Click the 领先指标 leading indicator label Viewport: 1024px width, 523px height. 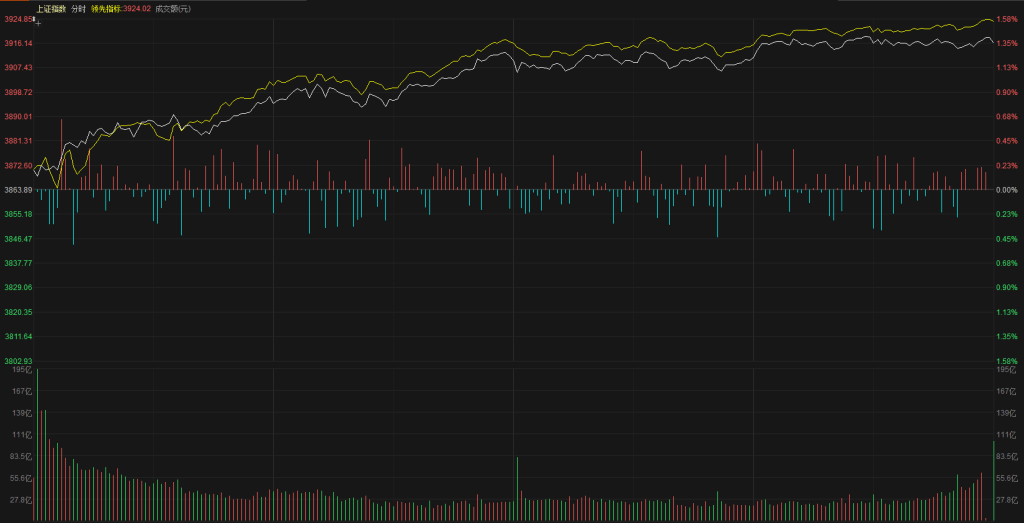(x=106, y=8)
